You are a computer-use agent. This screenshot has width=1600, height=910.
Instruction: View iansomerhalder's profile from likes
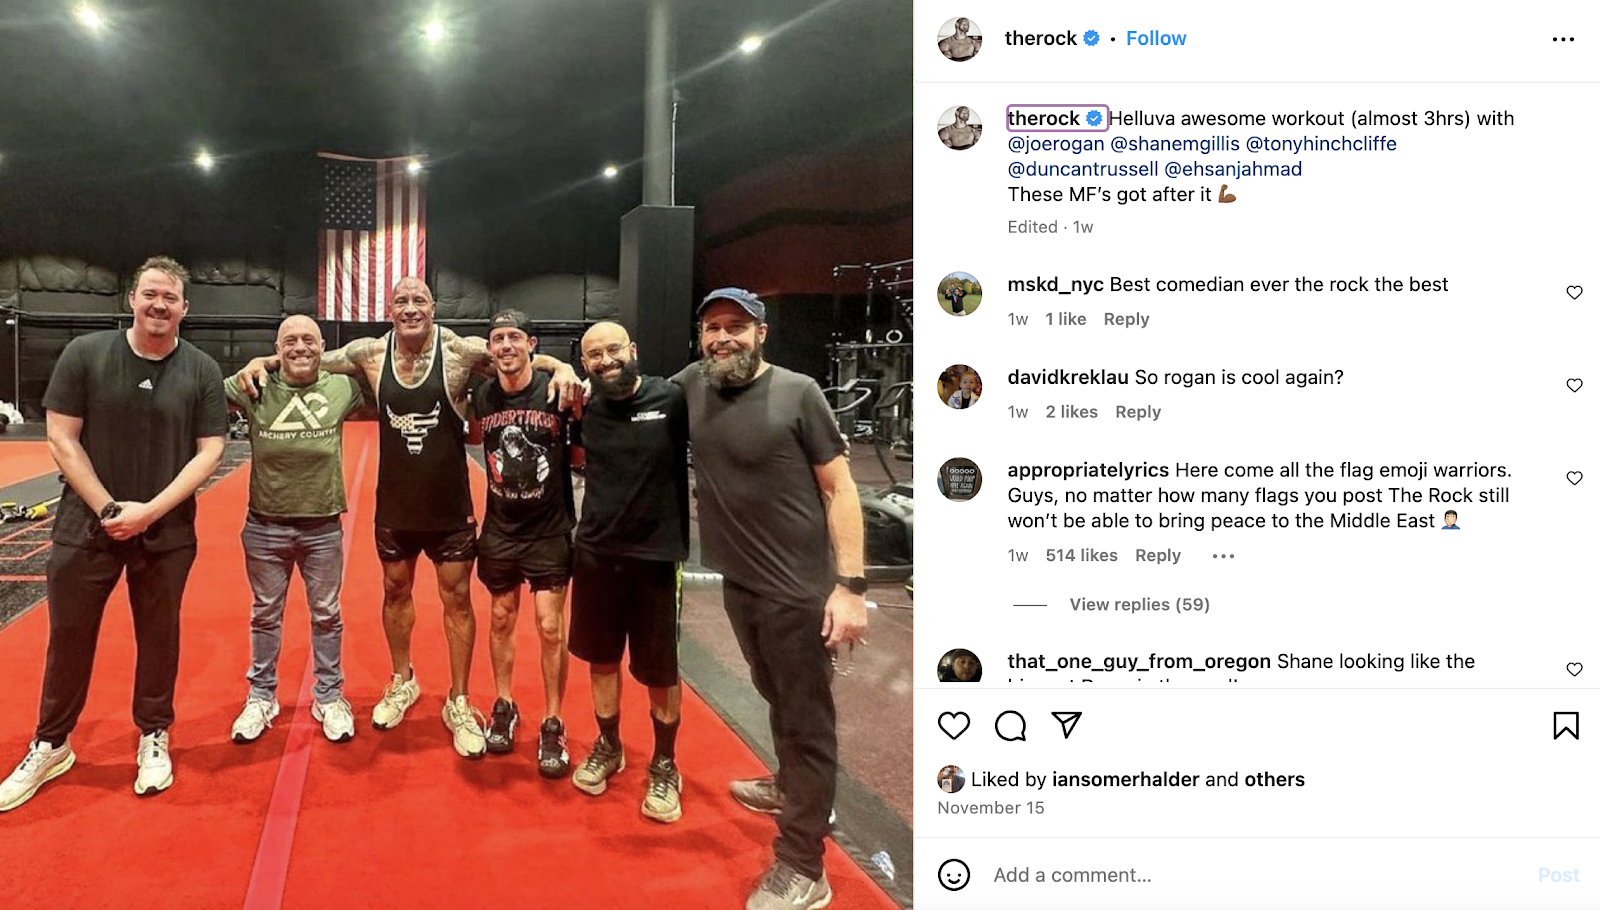click(1125, 779)
